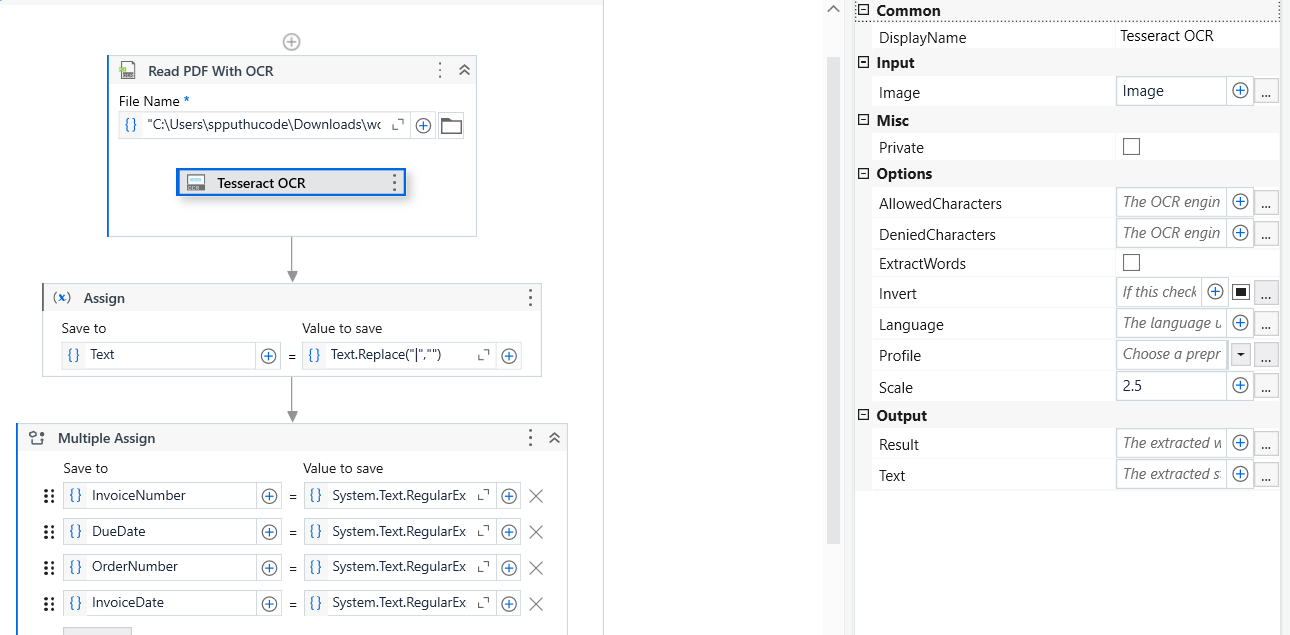Open the ellipsis editor for Language property
This screenshot has width=1290, height=635.
click(1266, 324)
